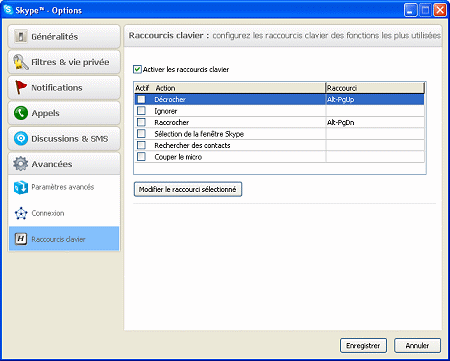450x361 pixels.
Task: Open the Appels options section
Action: coord(64,113)
